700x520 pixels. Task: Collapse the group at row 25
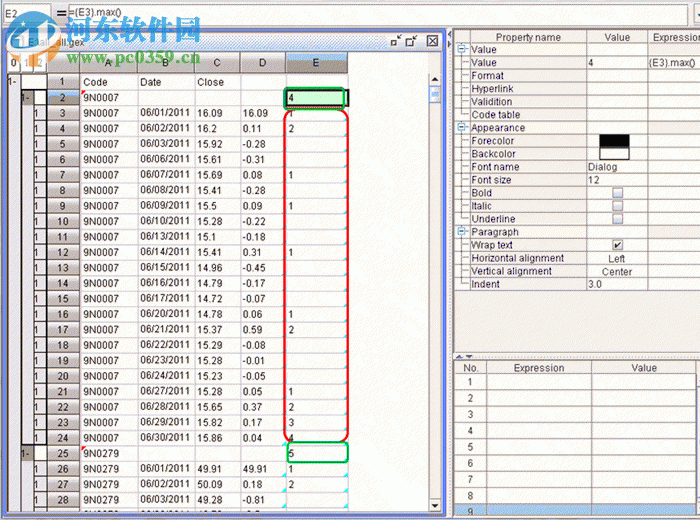[26, 453]
